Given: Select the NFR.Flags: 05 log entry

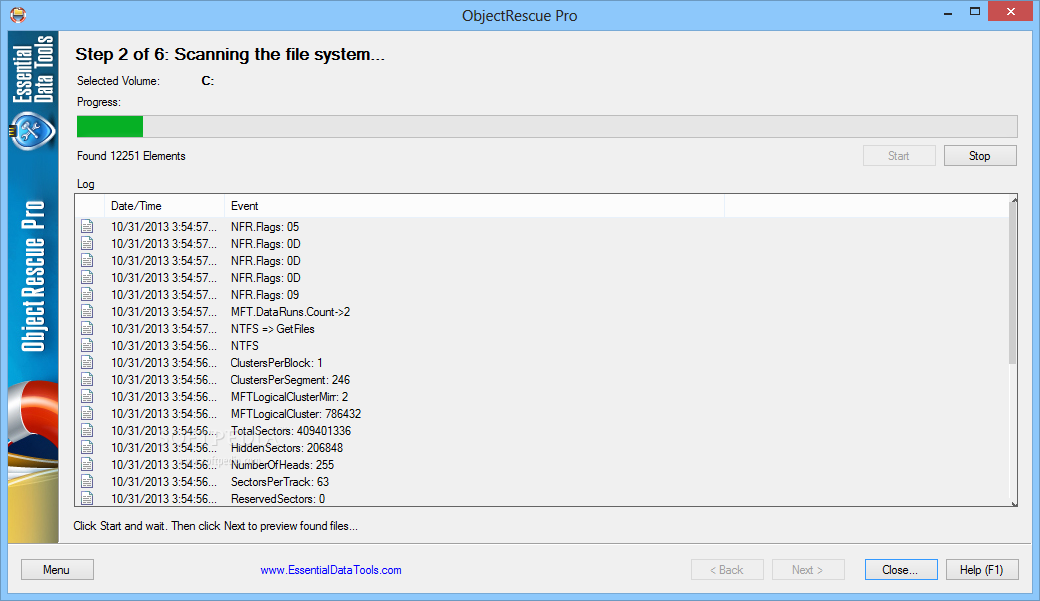Looking at the screenshot, I should (265, 227).
